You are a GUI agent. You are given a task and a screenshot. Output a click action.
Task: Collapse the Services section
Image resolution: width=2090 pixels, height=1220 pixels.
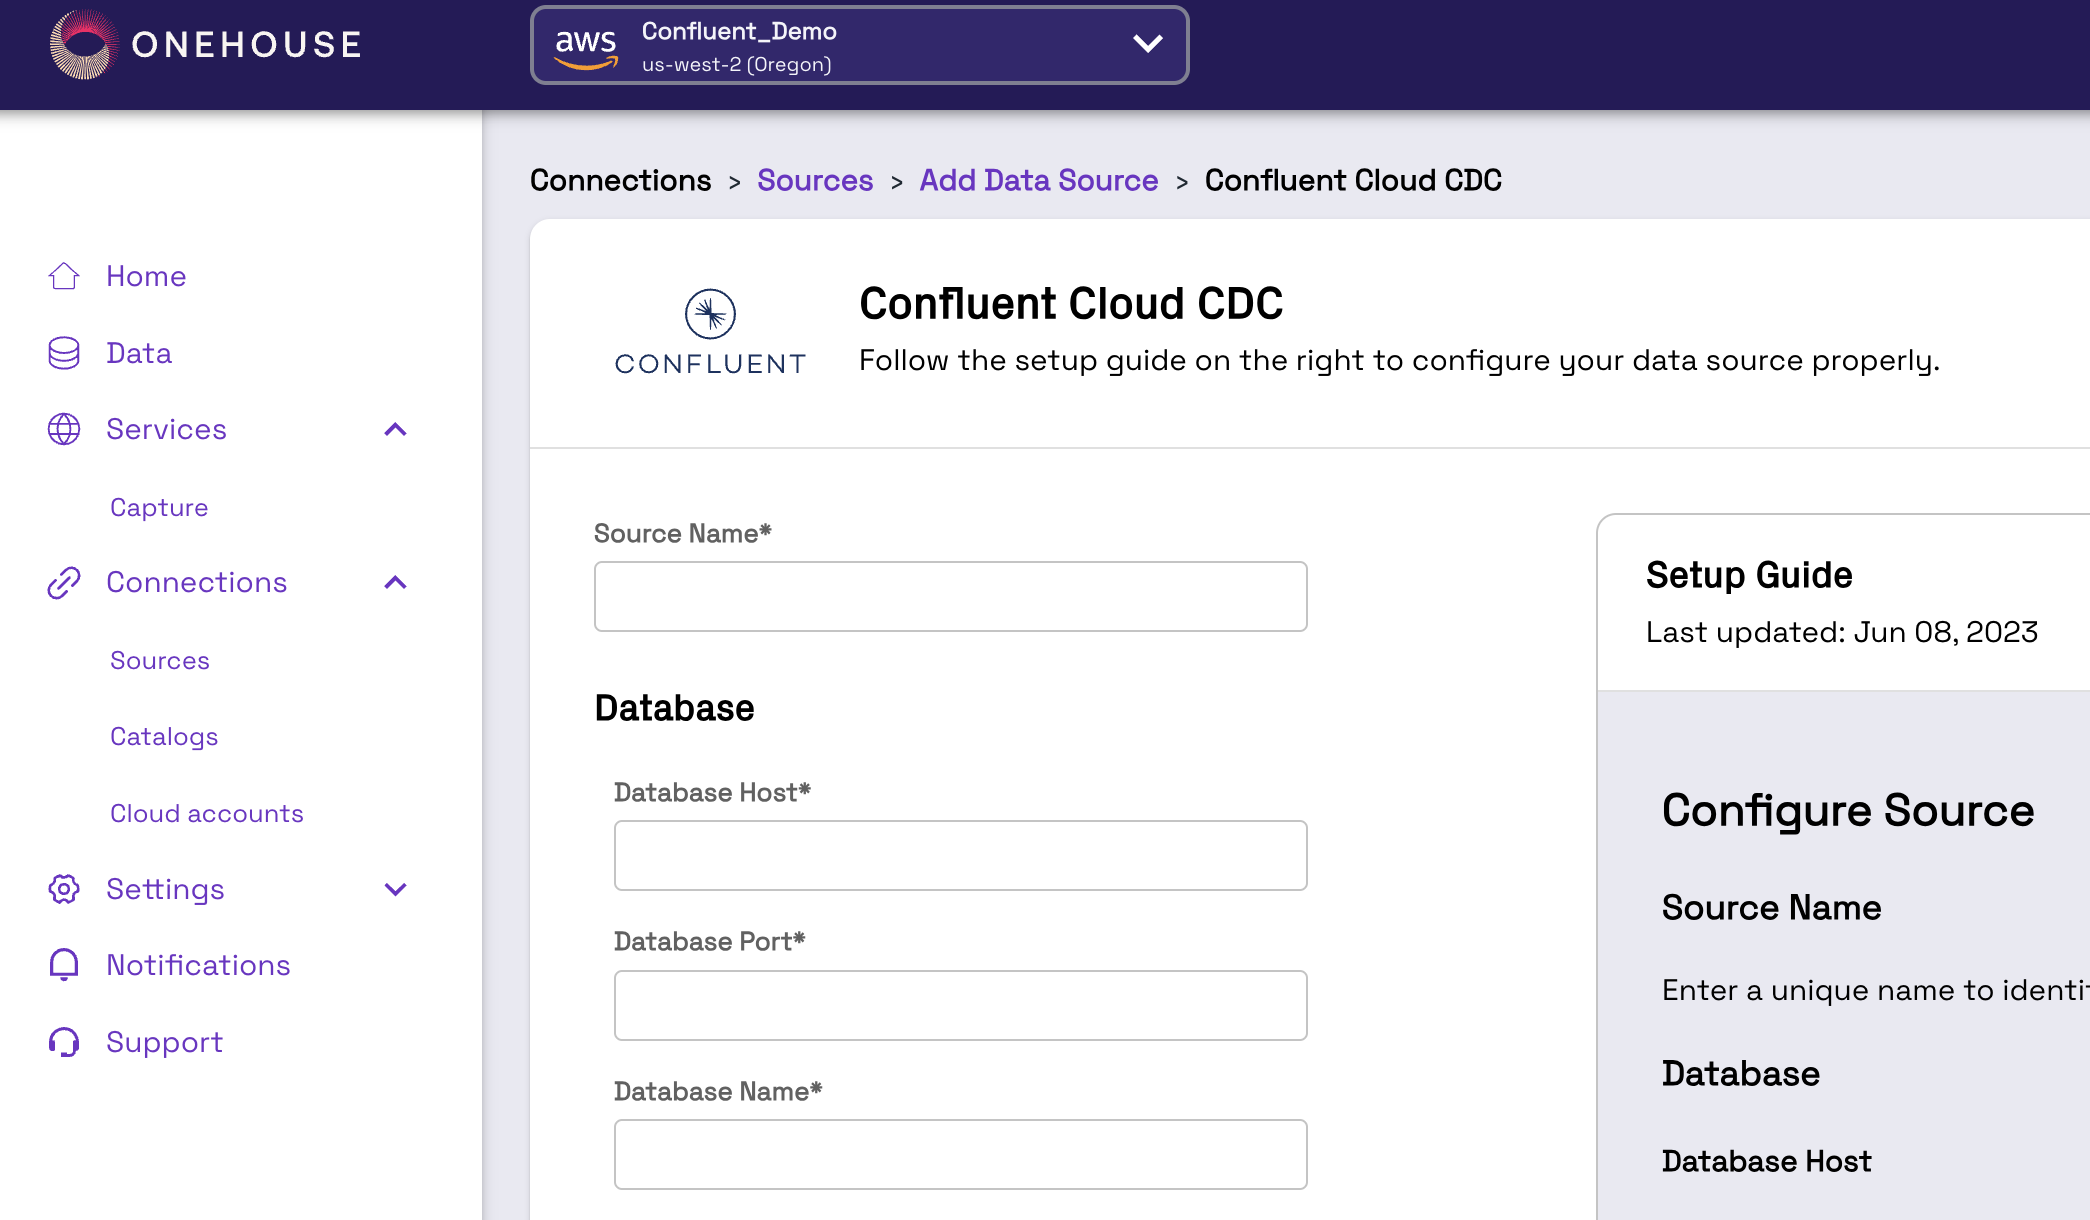click(x=396, y=429)
